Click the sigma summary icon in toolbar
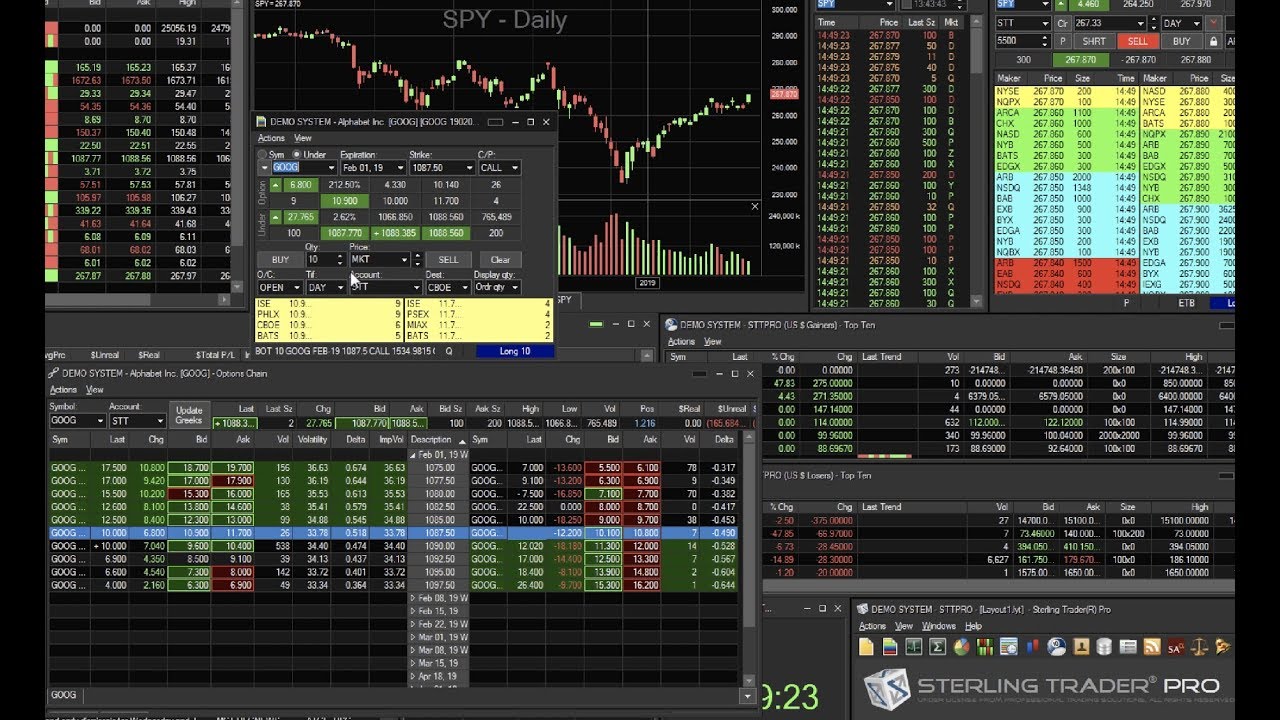This screenshot has height=720, width=1280. pyautogui.click(x=938, y=647)
